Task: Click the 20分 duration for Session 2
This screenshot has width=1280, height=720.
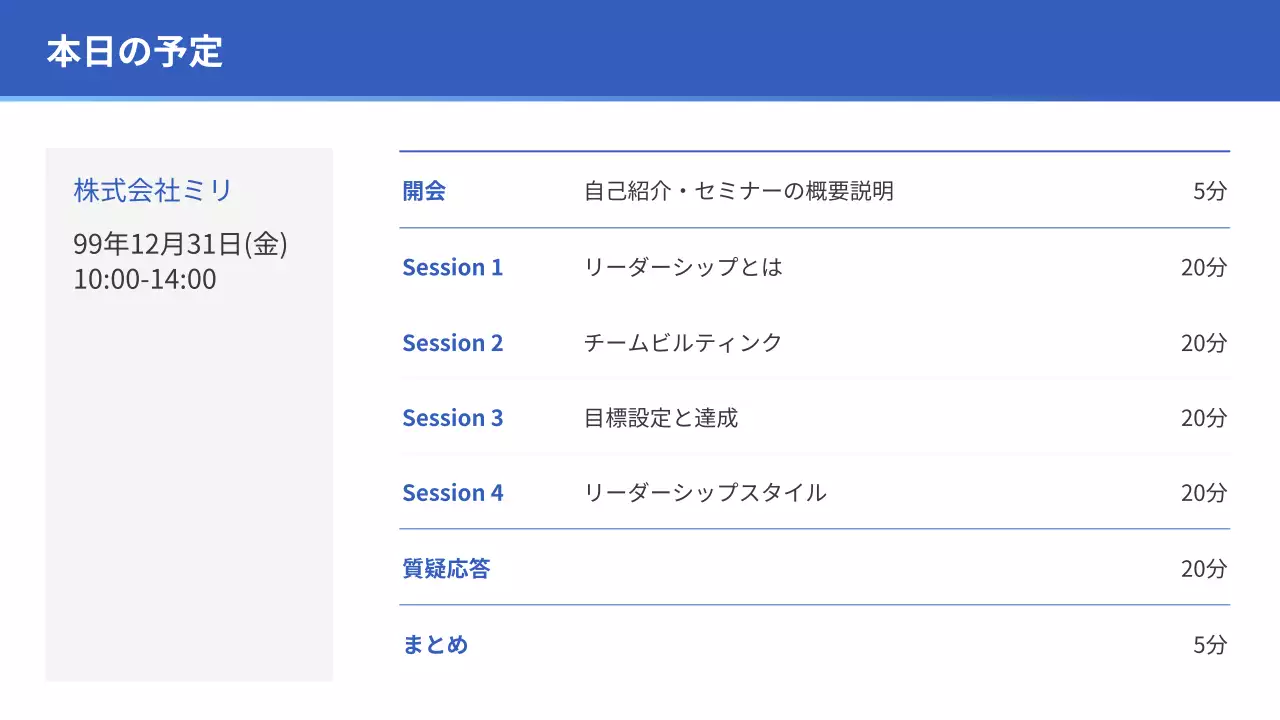Action: (x=1203, y=343)
